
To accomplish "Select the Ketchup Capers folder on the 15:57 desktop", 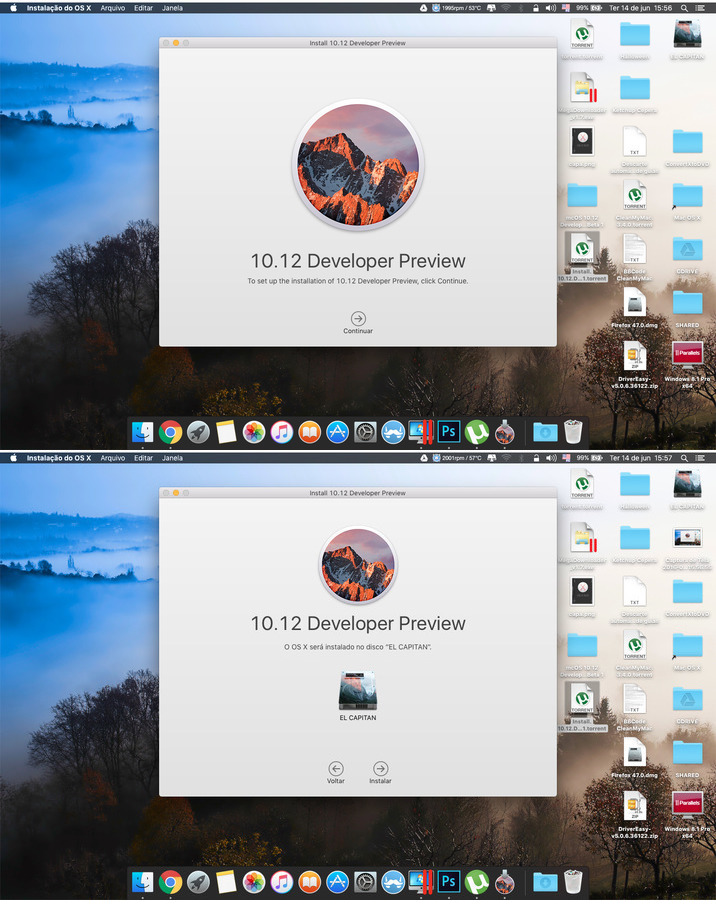I will pos(635,538).
